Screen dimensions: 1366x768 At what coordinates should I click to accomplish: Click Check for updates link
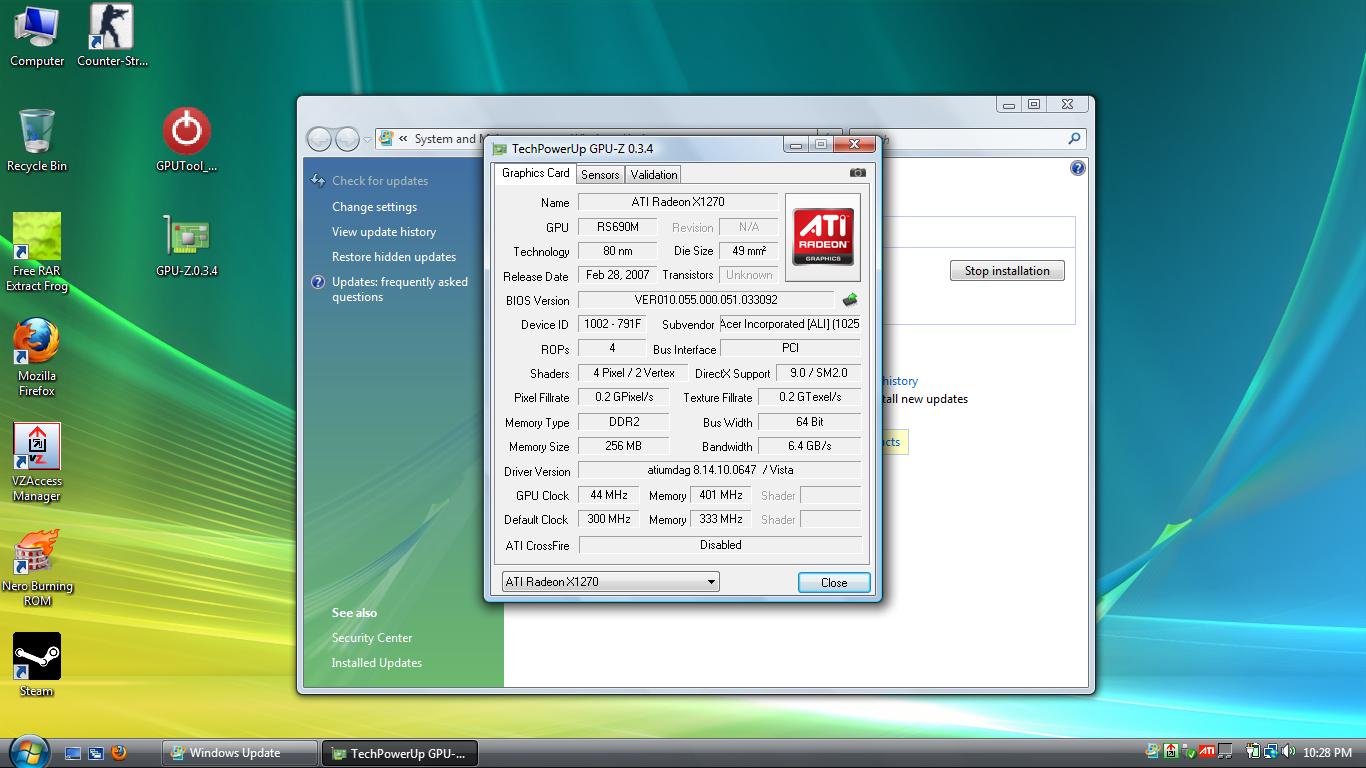380,181
